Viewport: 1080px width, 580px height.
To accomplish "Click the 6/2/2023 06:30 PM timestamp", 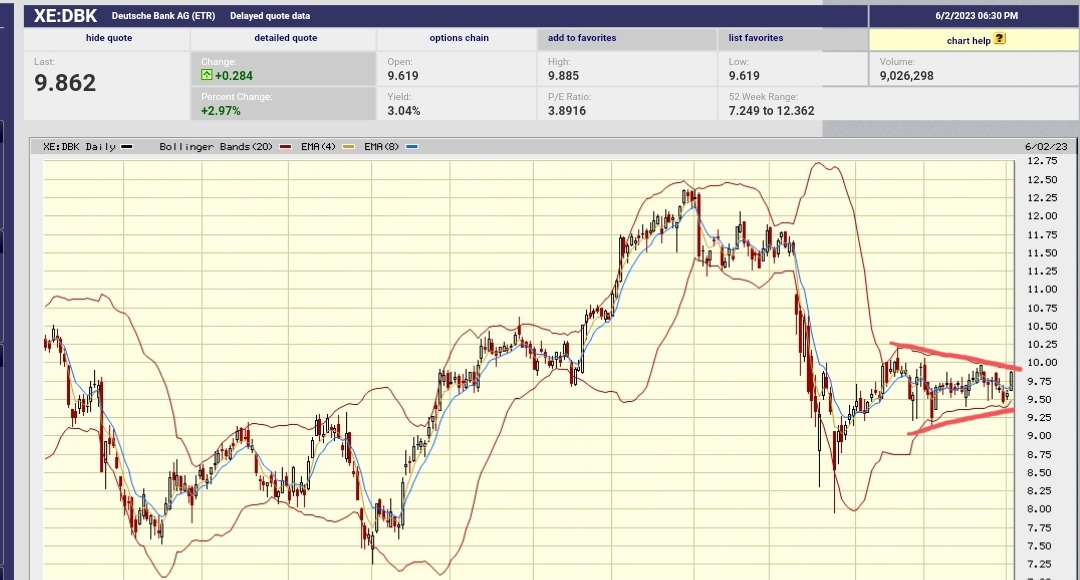I will [977, 16].
